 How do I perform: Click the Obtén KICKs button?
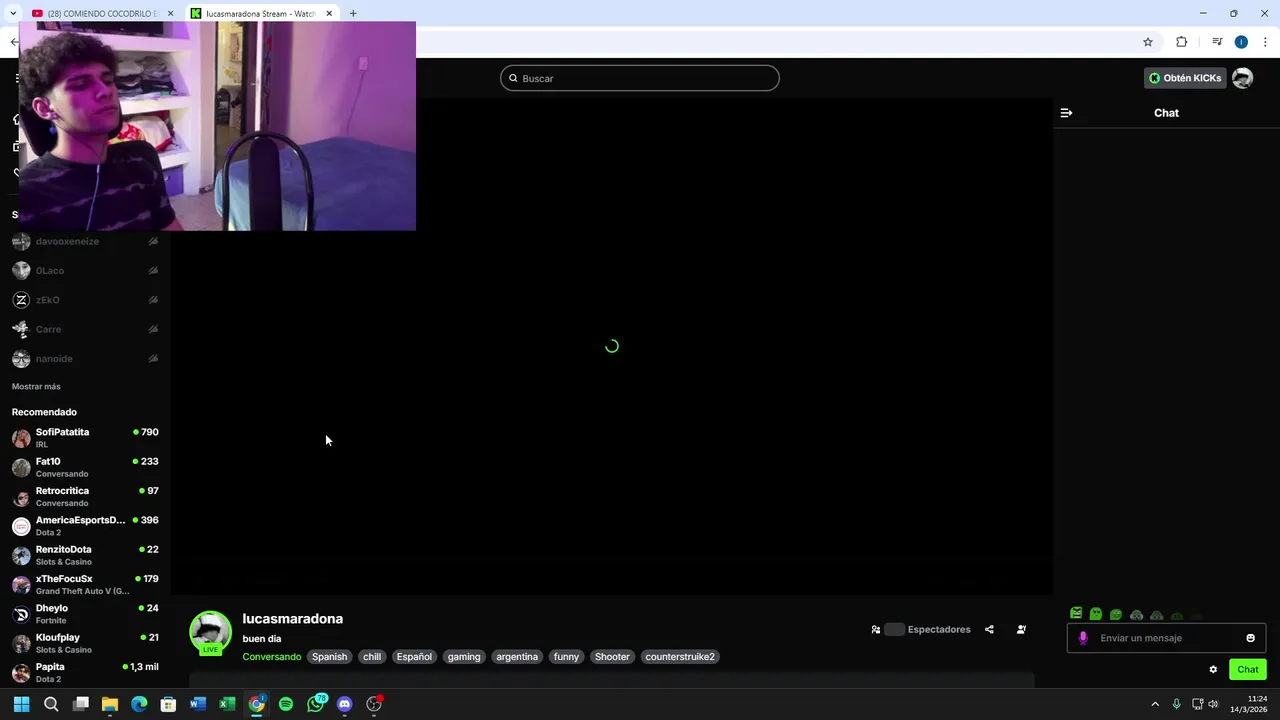pos(1185,78)
